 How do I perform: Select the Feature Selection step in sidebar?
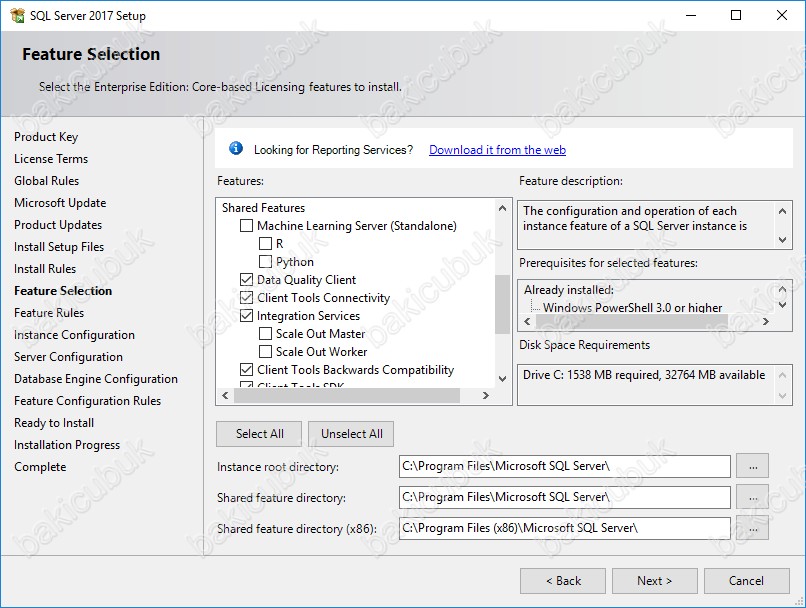click(63, 291)
